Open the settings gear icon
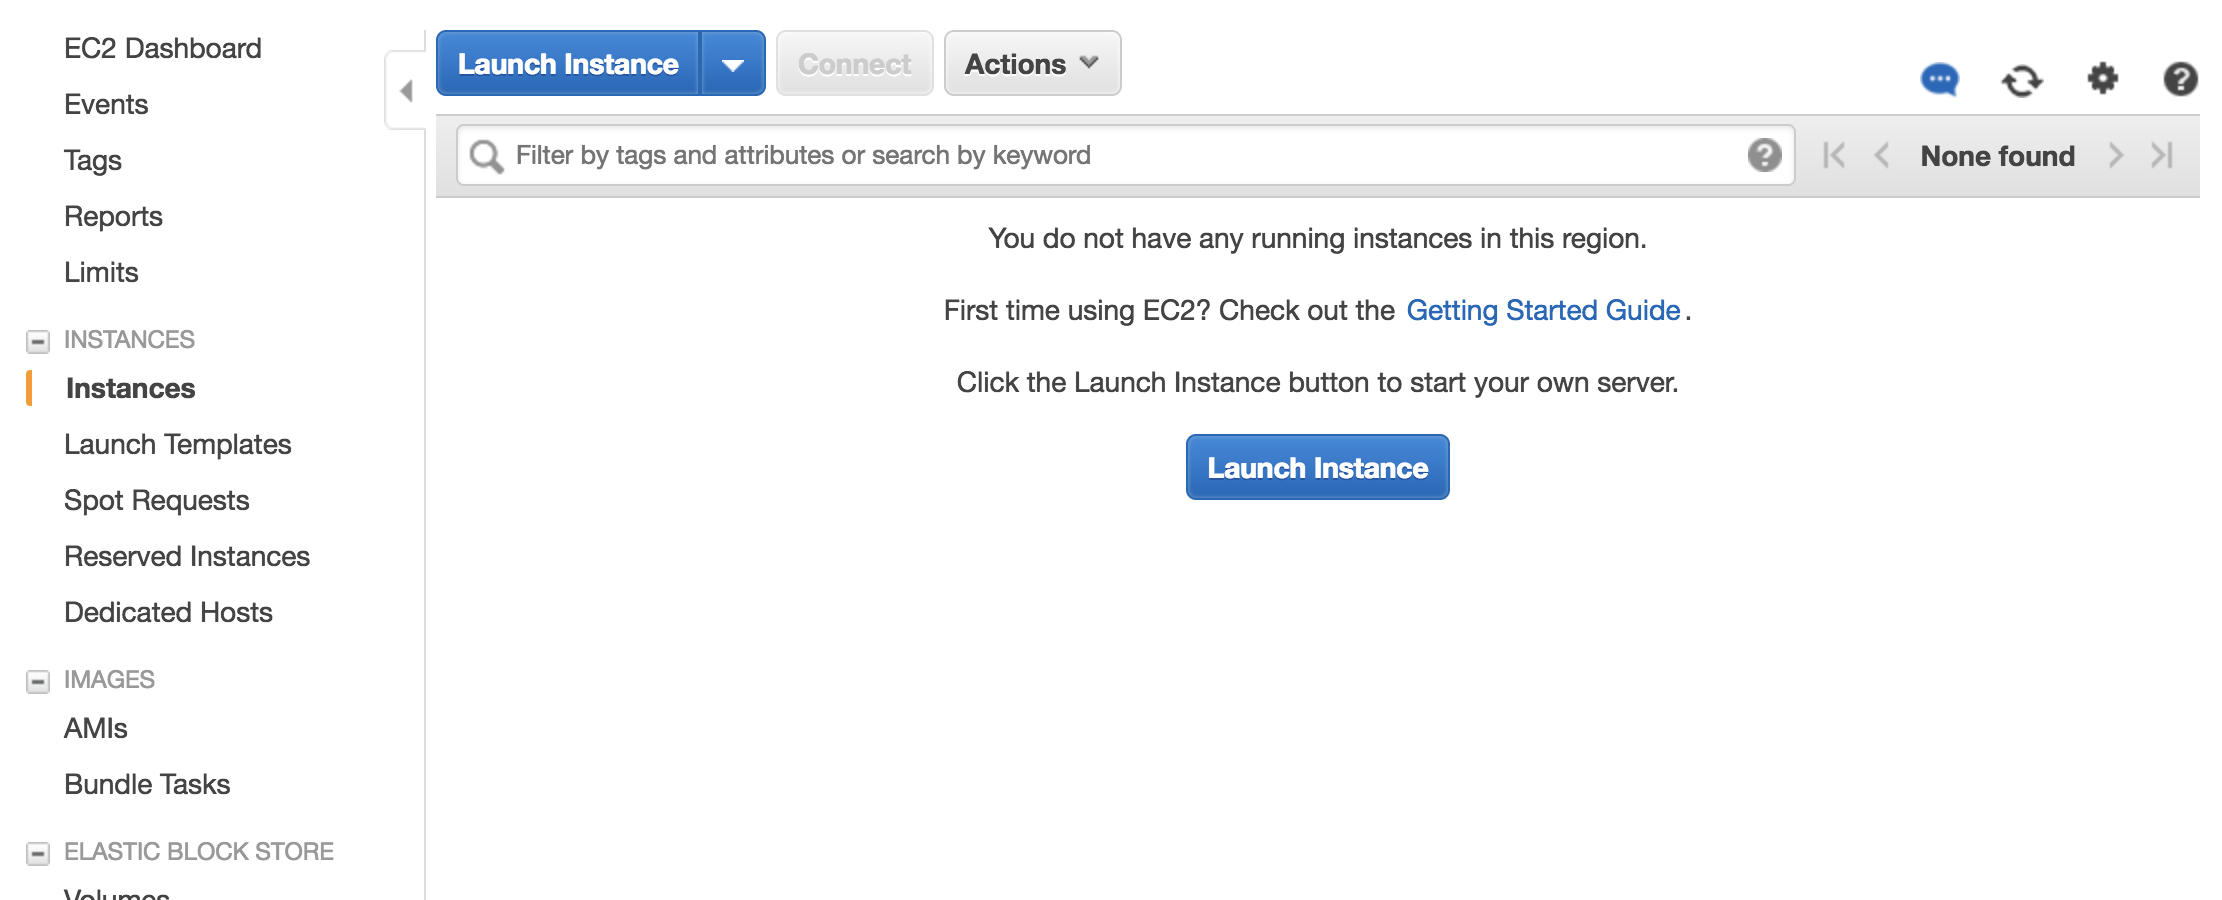The image size is (2222, 900). (x=2102, y=78)
